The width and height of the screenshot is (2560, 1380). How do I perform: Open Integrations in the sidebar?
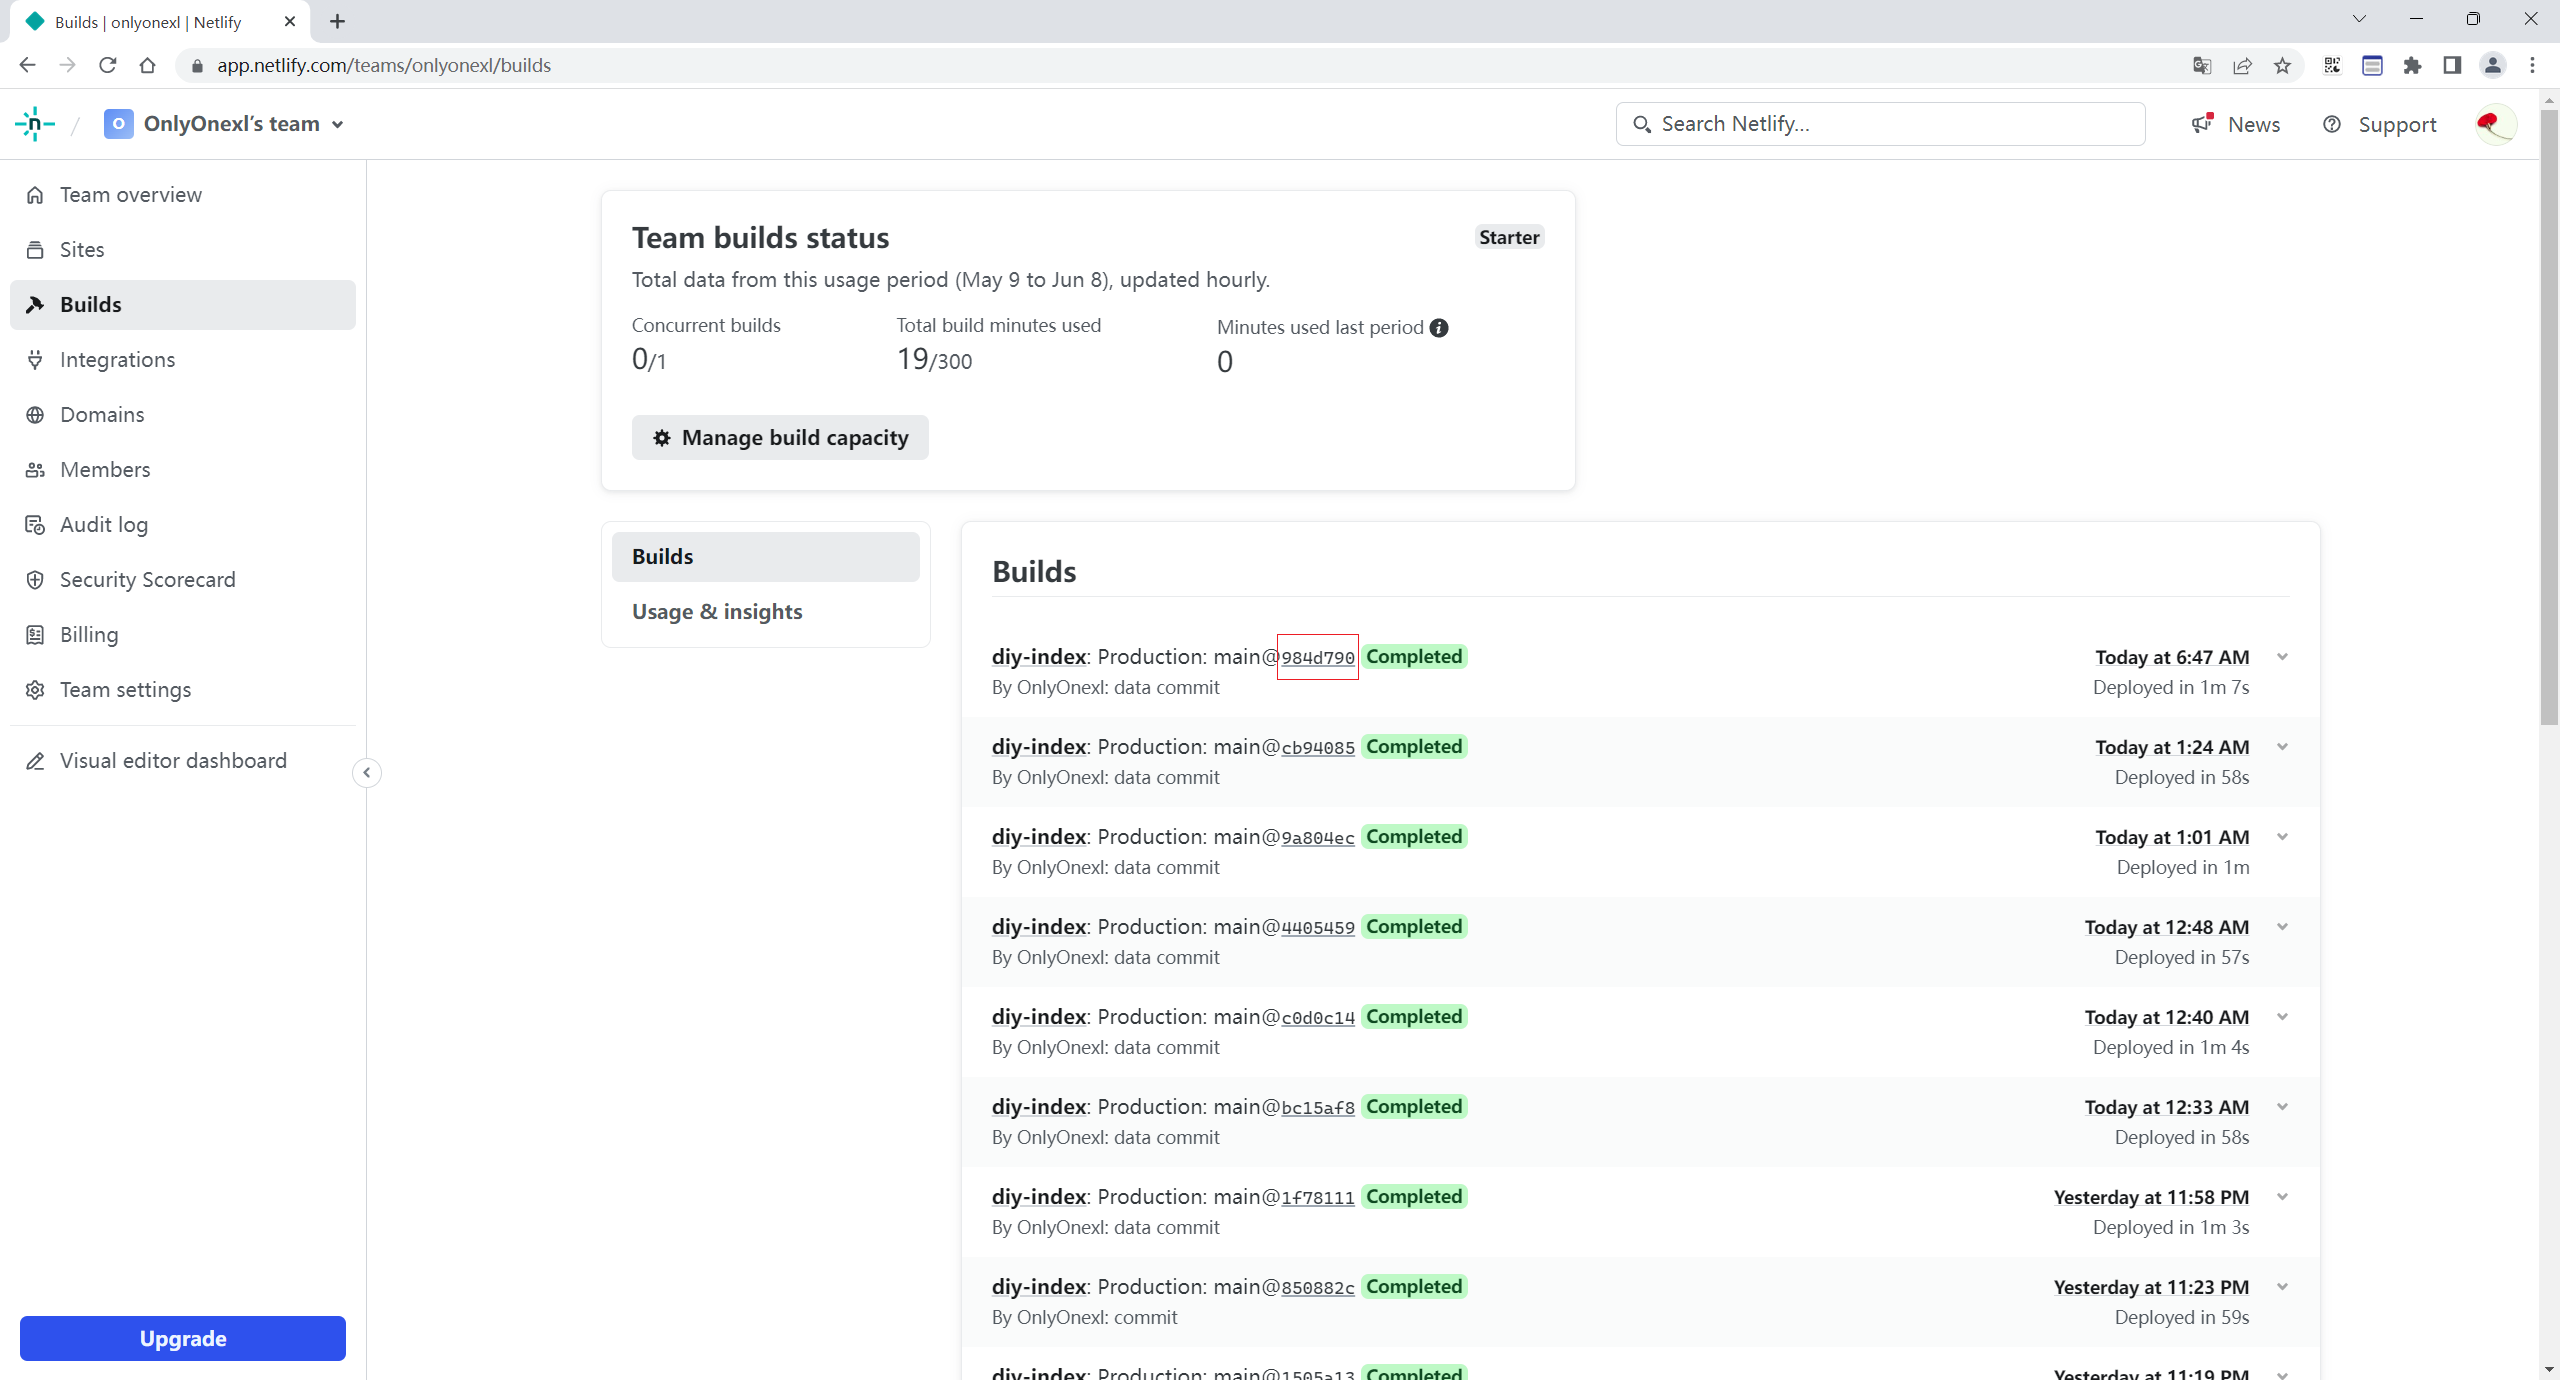[x=183, y=360]
